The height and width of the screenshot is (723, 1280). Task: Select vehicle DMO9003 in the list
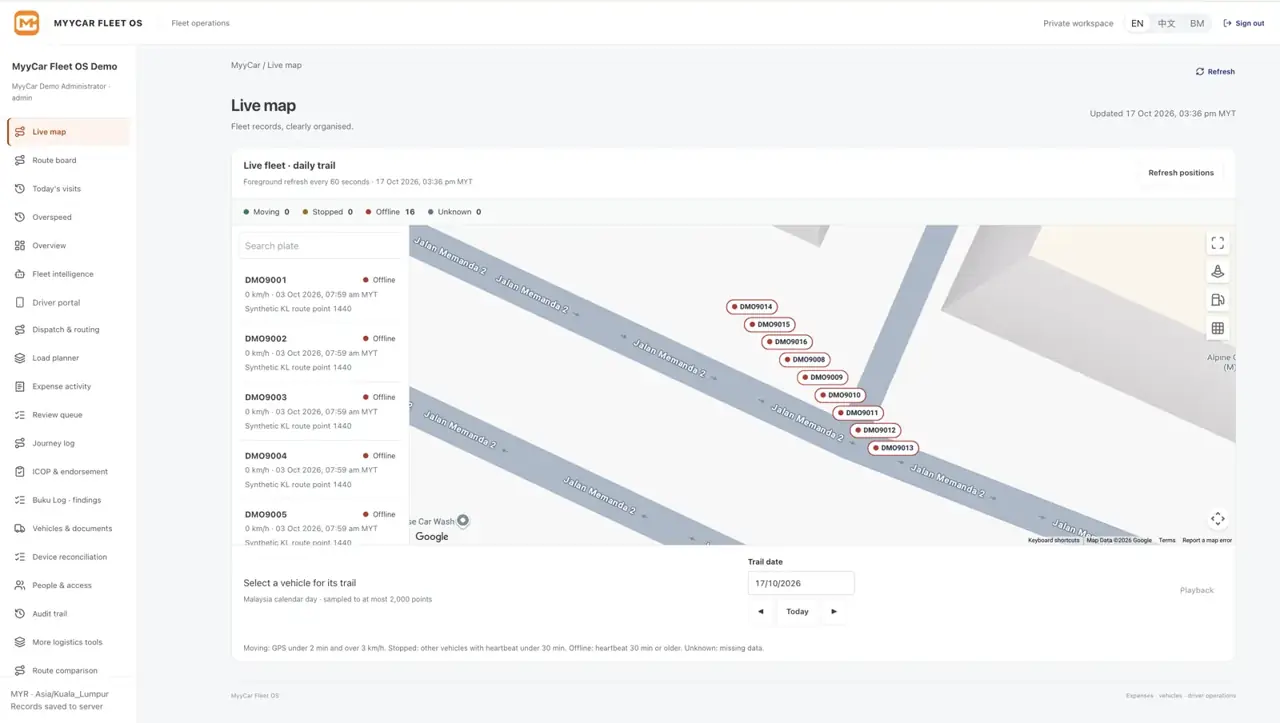point(320,411)
